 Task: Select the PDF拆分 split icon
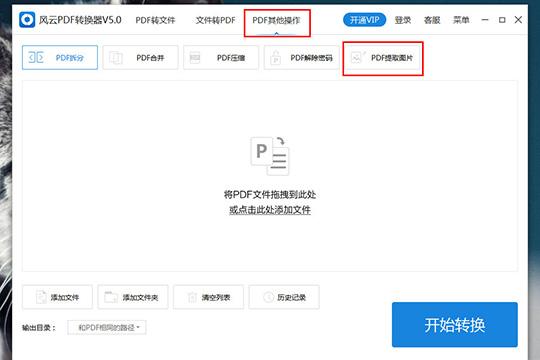tap(36, 58)
